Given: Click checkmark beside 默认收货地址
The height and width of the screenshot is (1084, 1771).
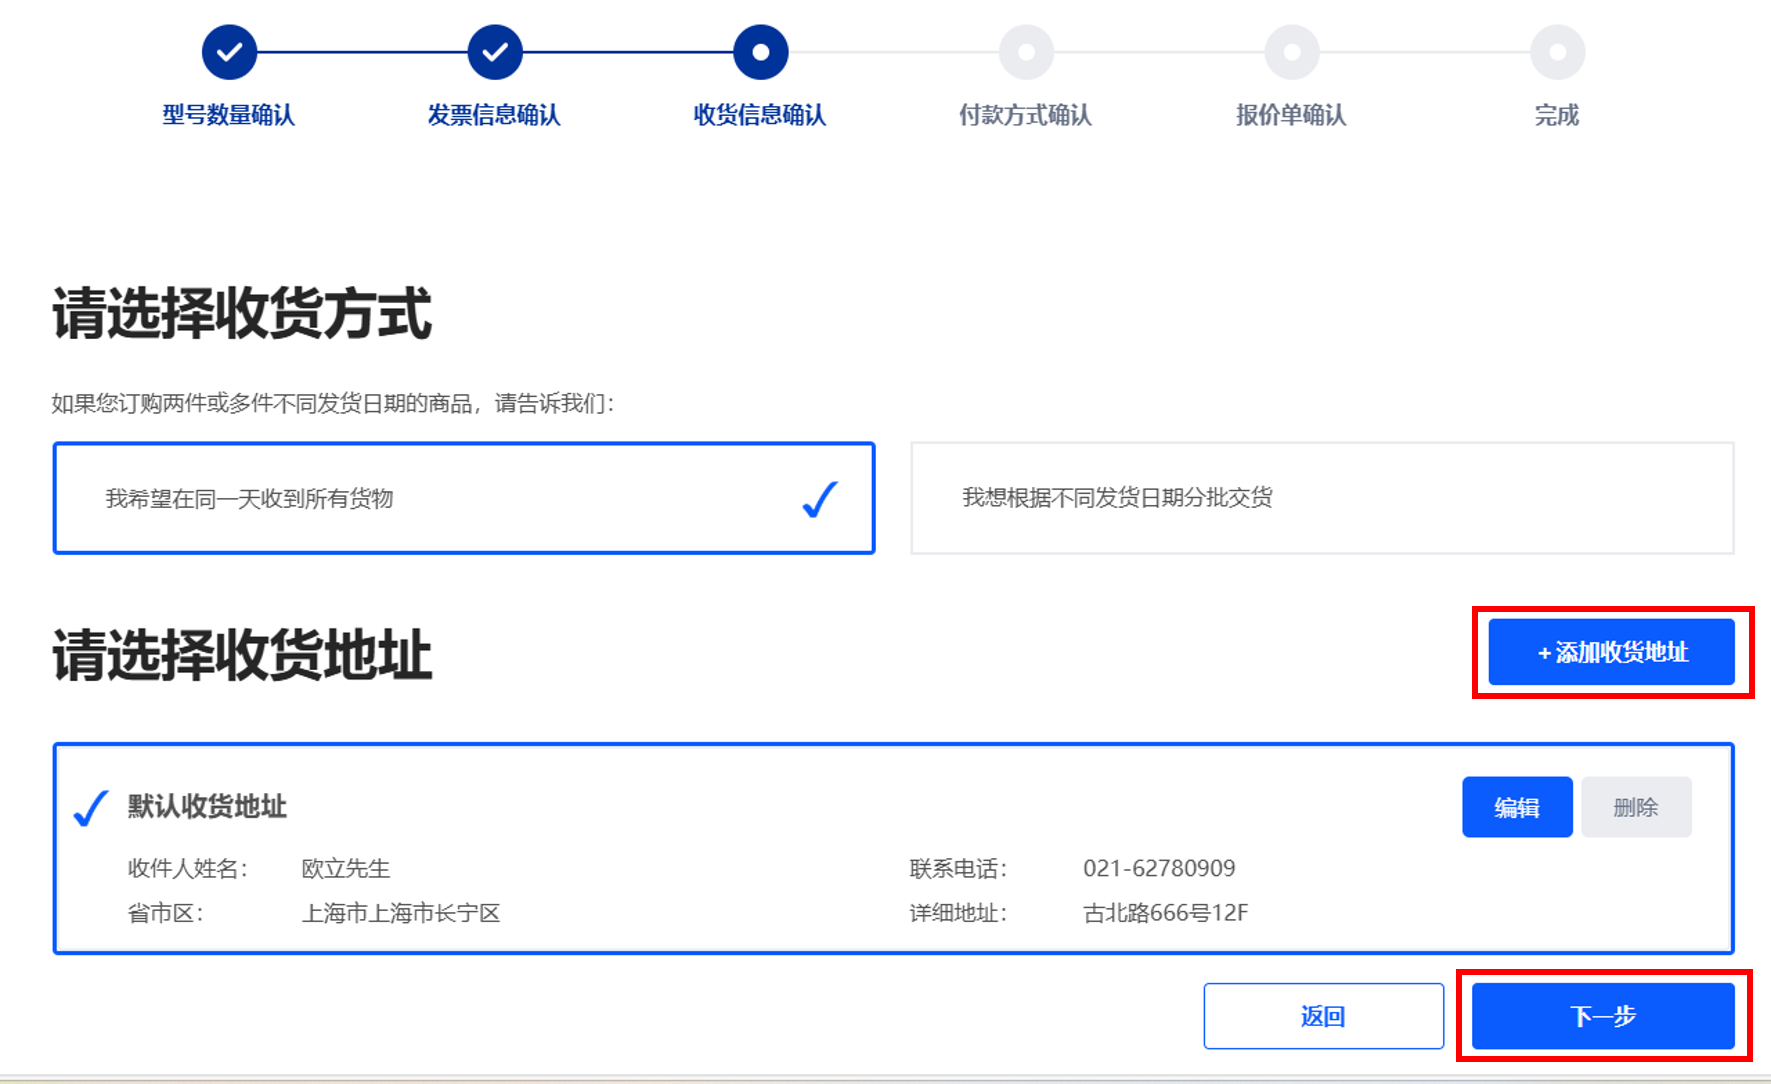Looking at the screenshot, I should [x=91, y=808].
